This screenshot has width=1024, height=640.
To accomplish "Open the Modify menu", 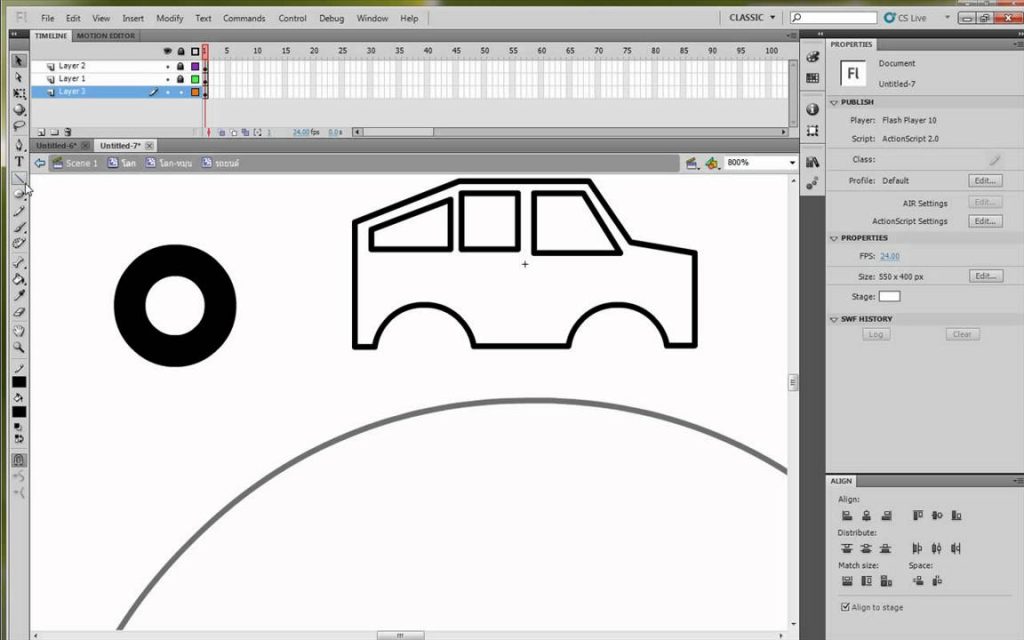I will pos(170,18).
